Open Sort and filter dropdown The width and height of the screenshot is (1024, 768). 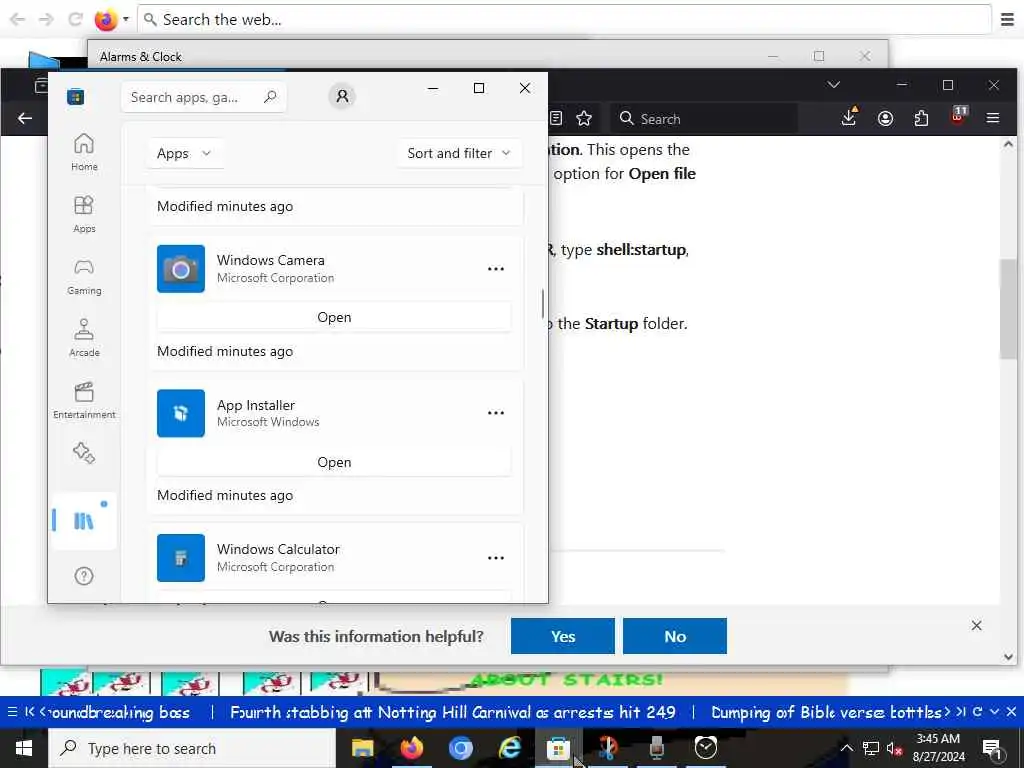click(x=459, y=153)
